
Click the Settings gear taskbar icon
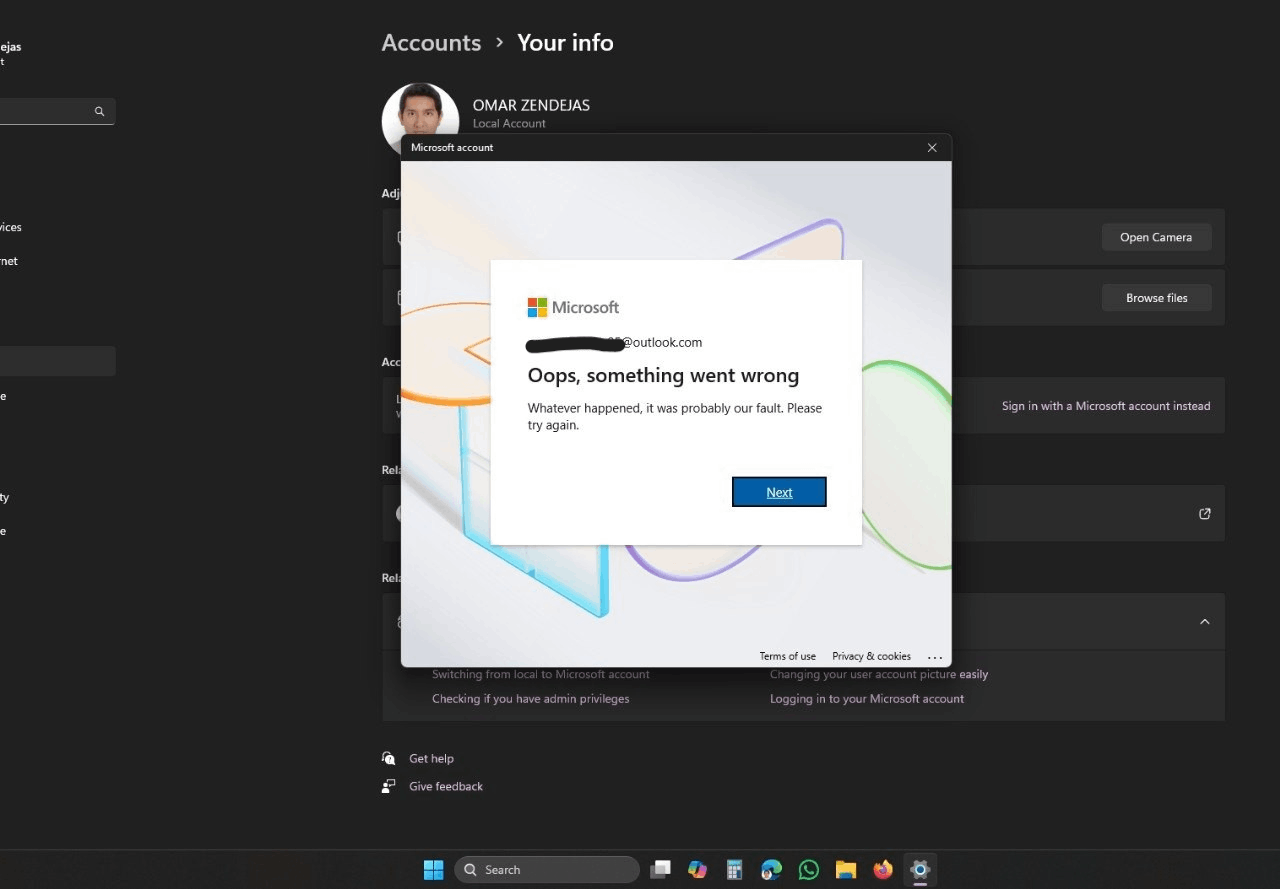(x=920, y=870)
